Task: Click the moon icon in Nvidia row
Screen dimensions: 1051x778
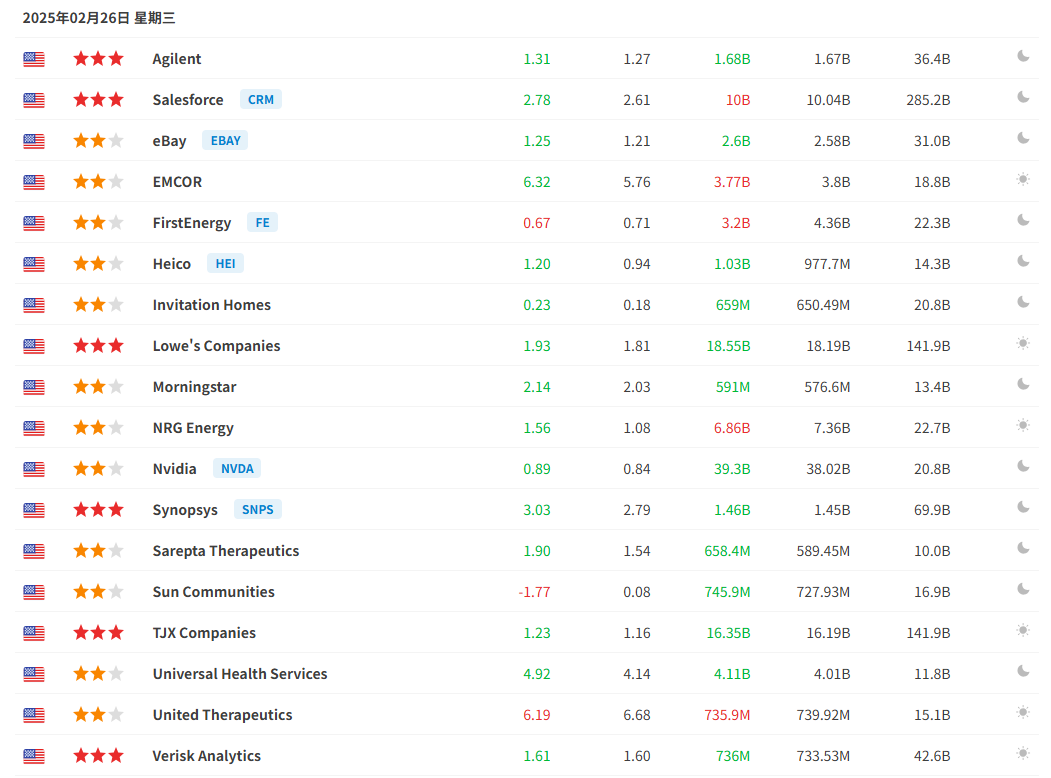Action: click(1023, 467)
